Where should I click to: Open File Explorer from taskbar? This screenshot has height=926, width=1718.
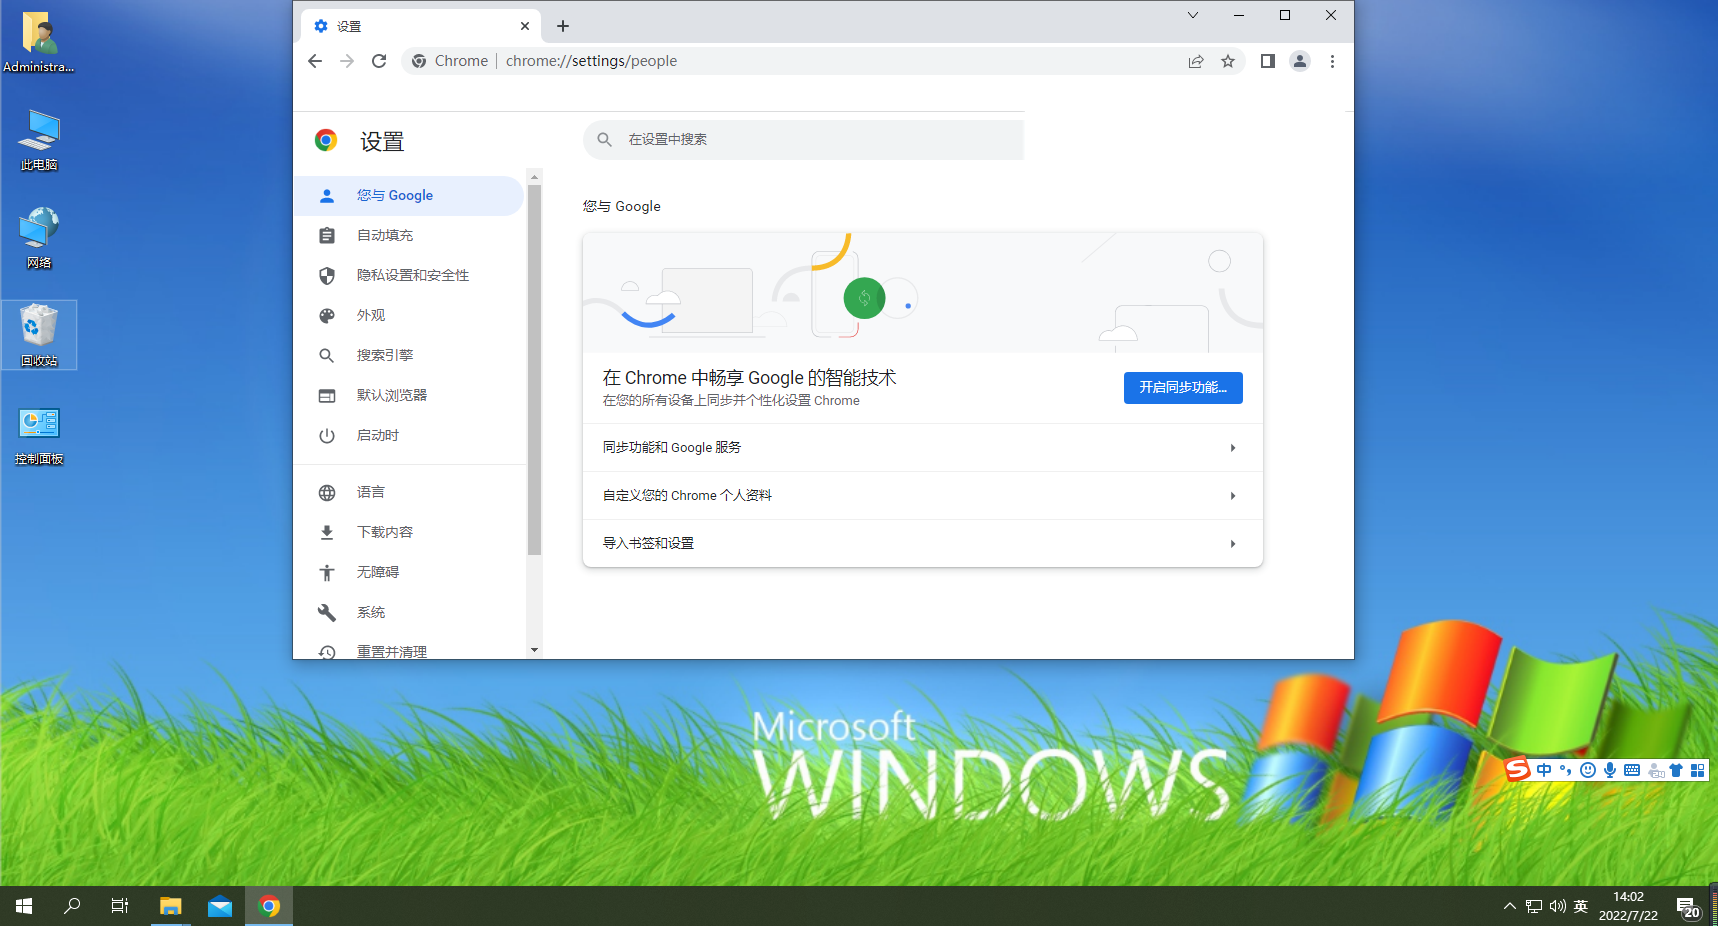pos(171,906)
